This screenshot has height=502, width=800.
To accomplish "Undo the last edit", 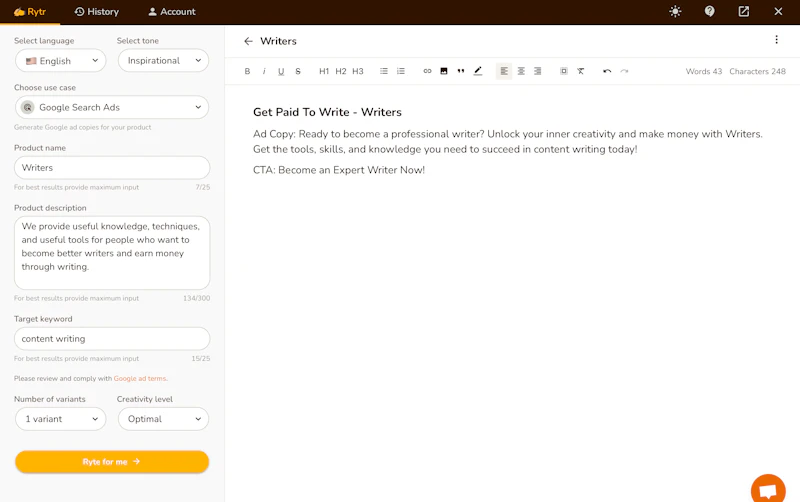I will click(607, 71).
